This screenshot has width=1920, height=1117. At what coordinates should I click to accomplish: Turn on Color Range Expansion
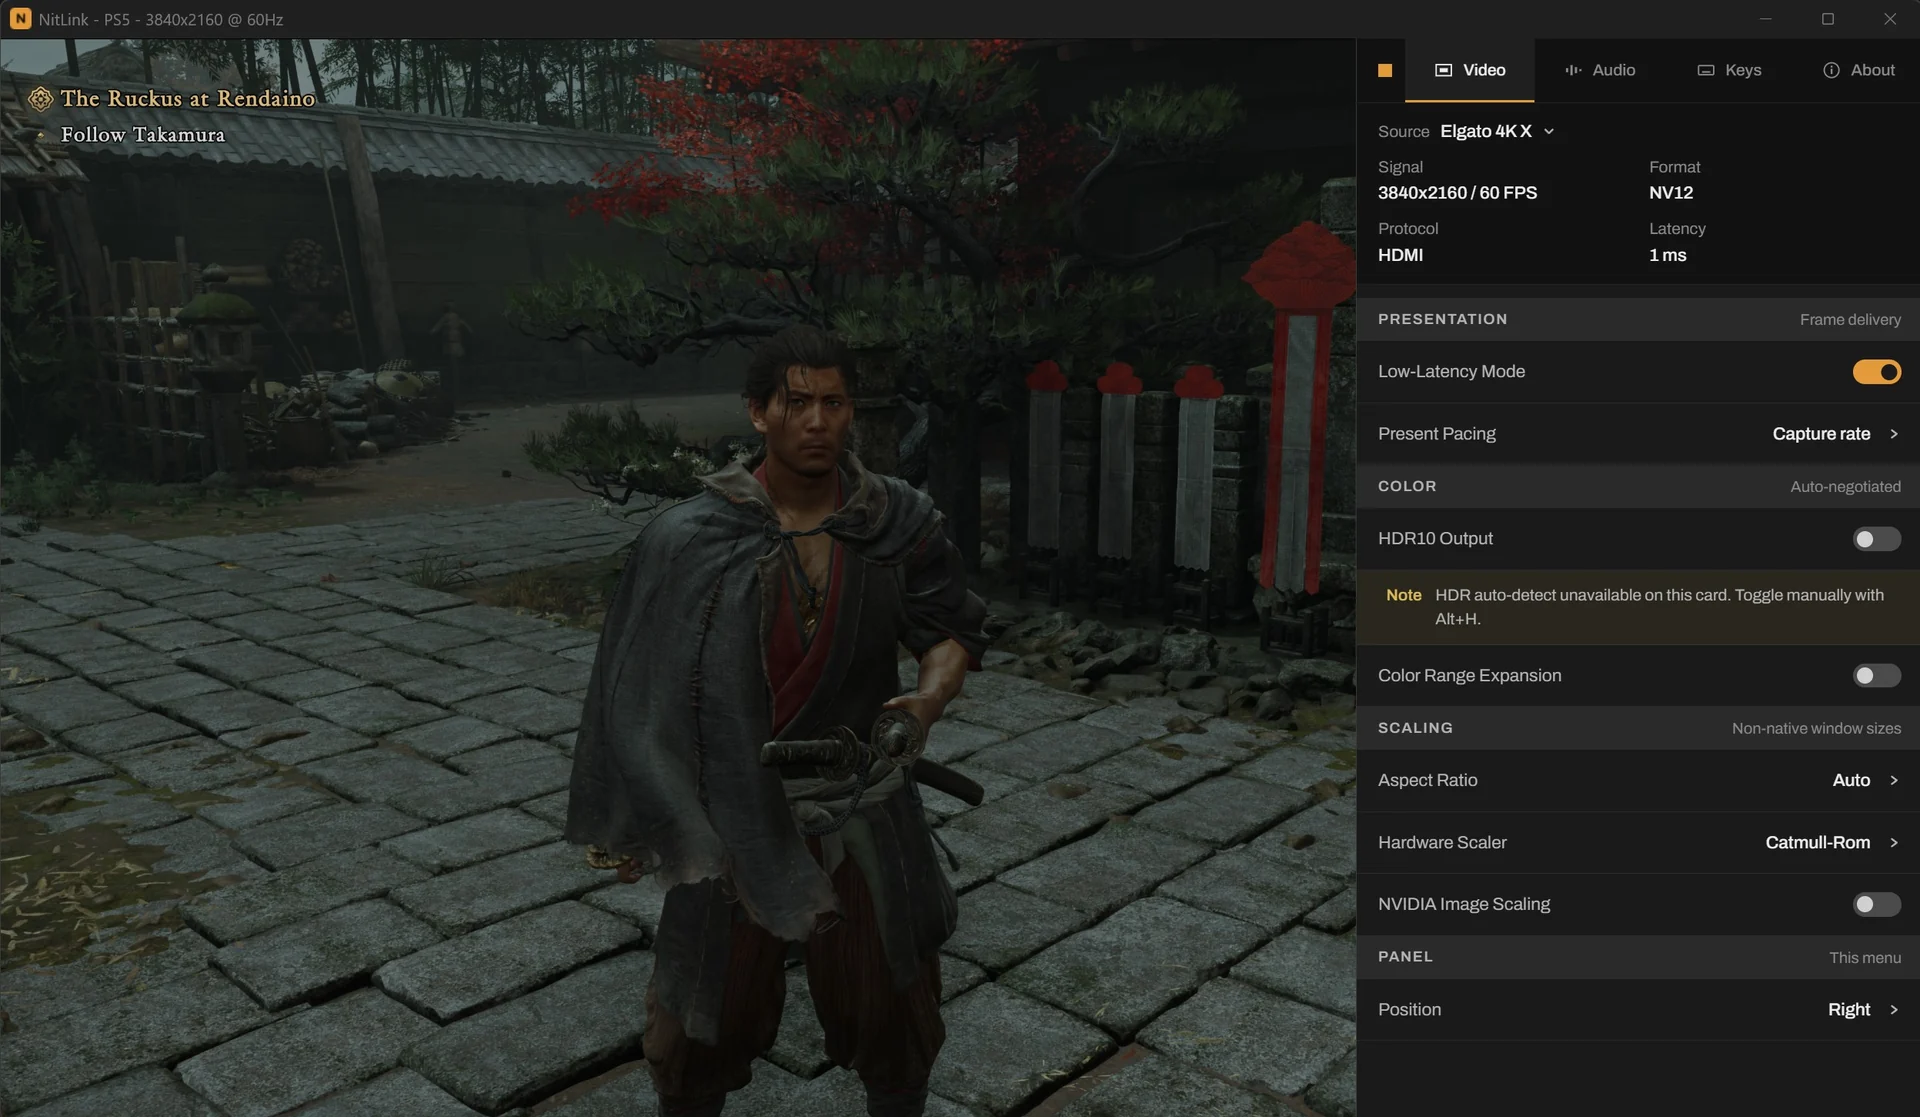pyautogui.click(x=1876, y=676)
